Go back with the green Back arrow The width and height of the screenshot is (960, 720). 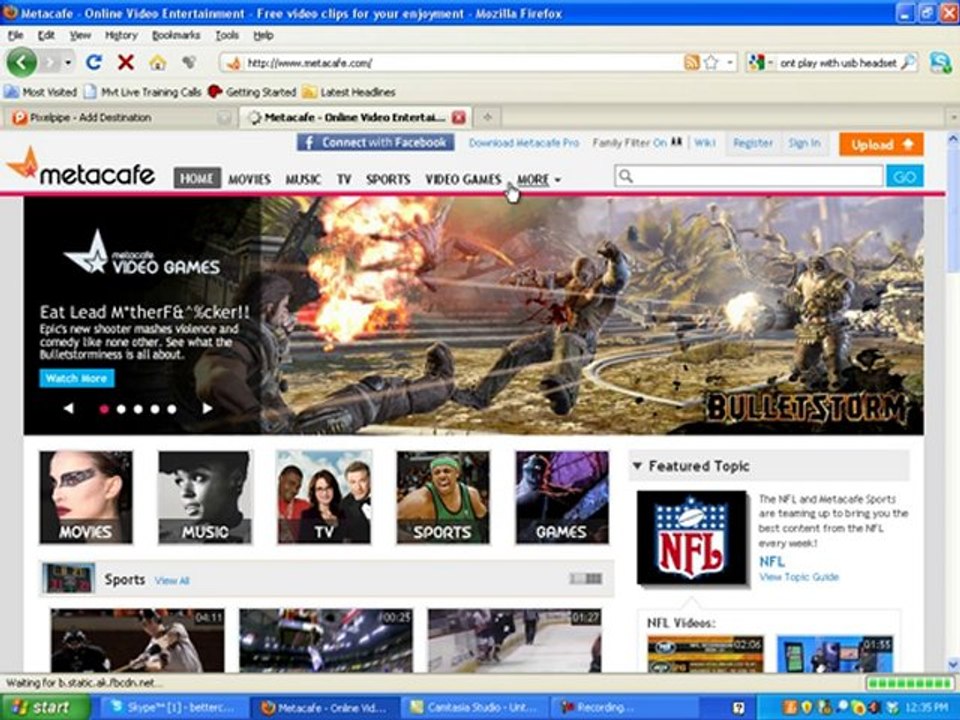point(21,62)
